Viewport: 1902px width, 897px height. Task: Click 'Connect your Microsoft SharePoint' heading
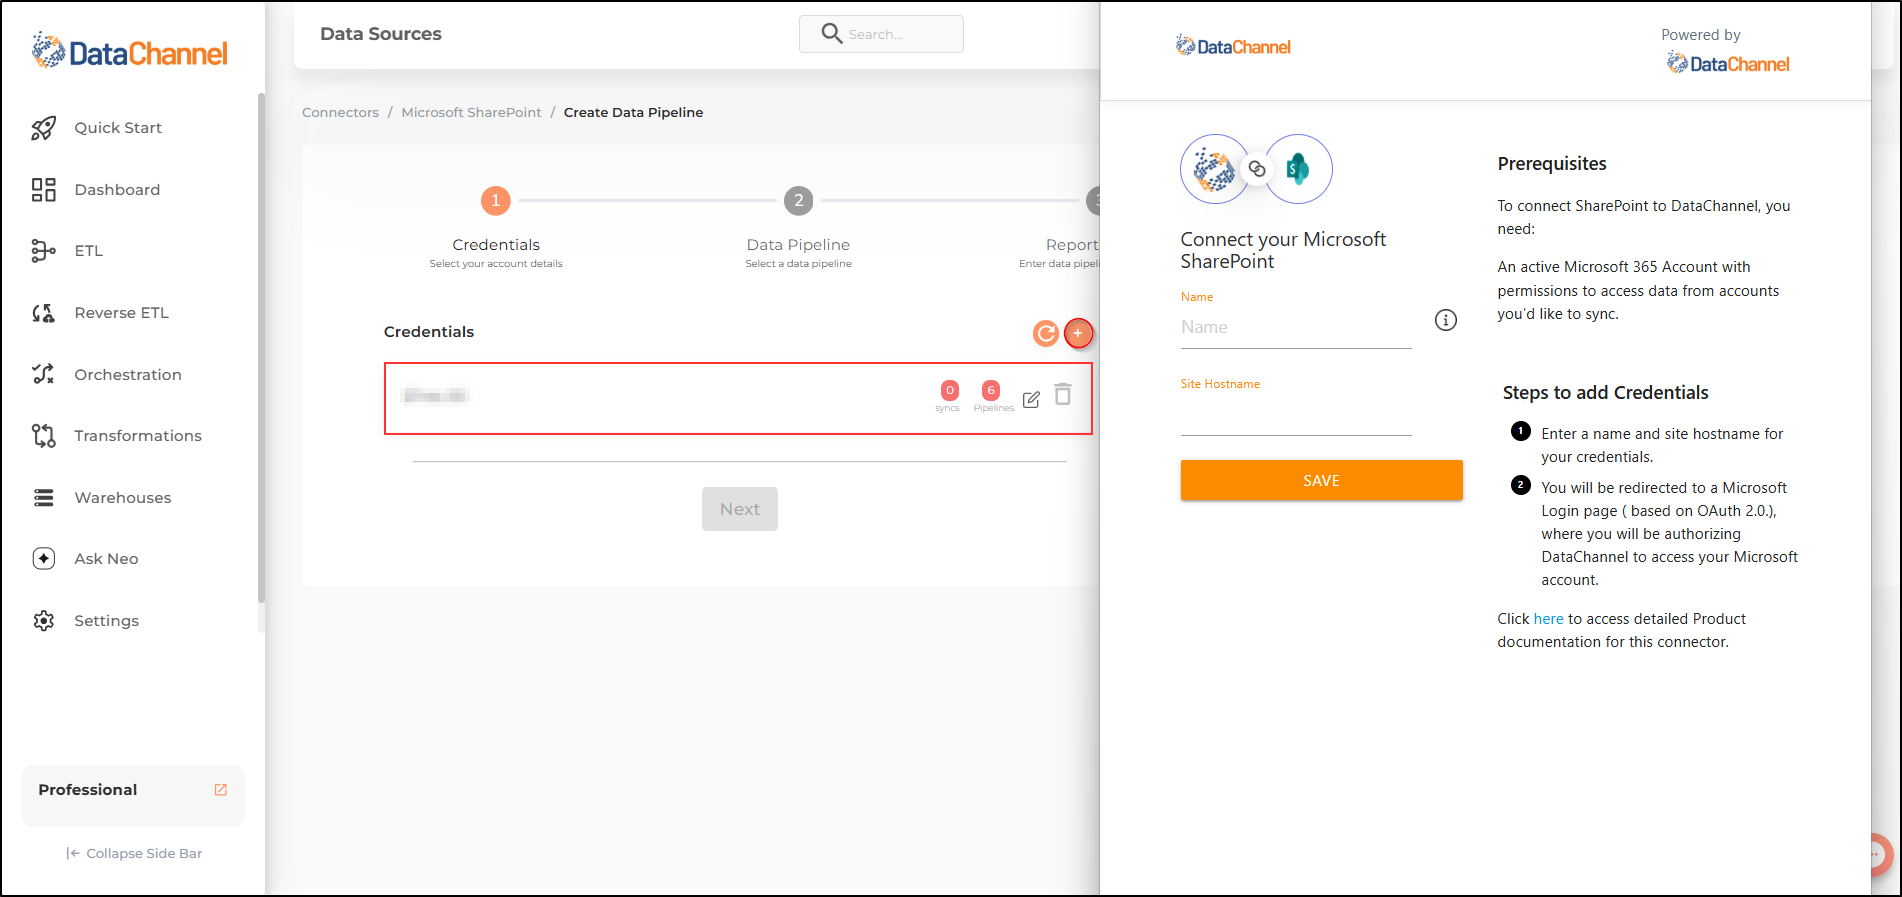point(1283,250)
